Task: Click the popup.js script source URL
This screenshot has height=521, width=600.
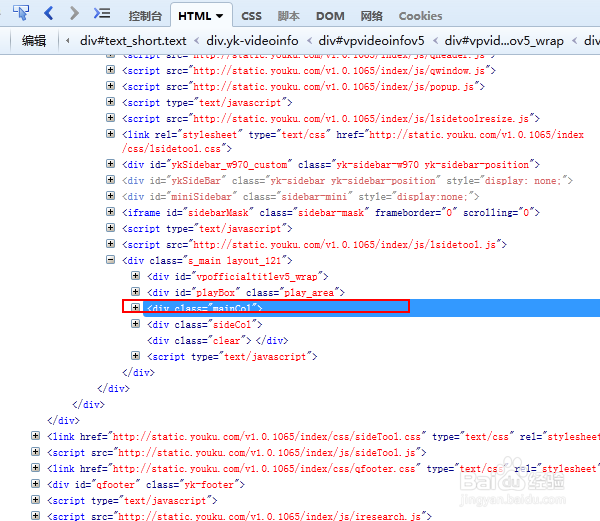Action: point(334,87)
